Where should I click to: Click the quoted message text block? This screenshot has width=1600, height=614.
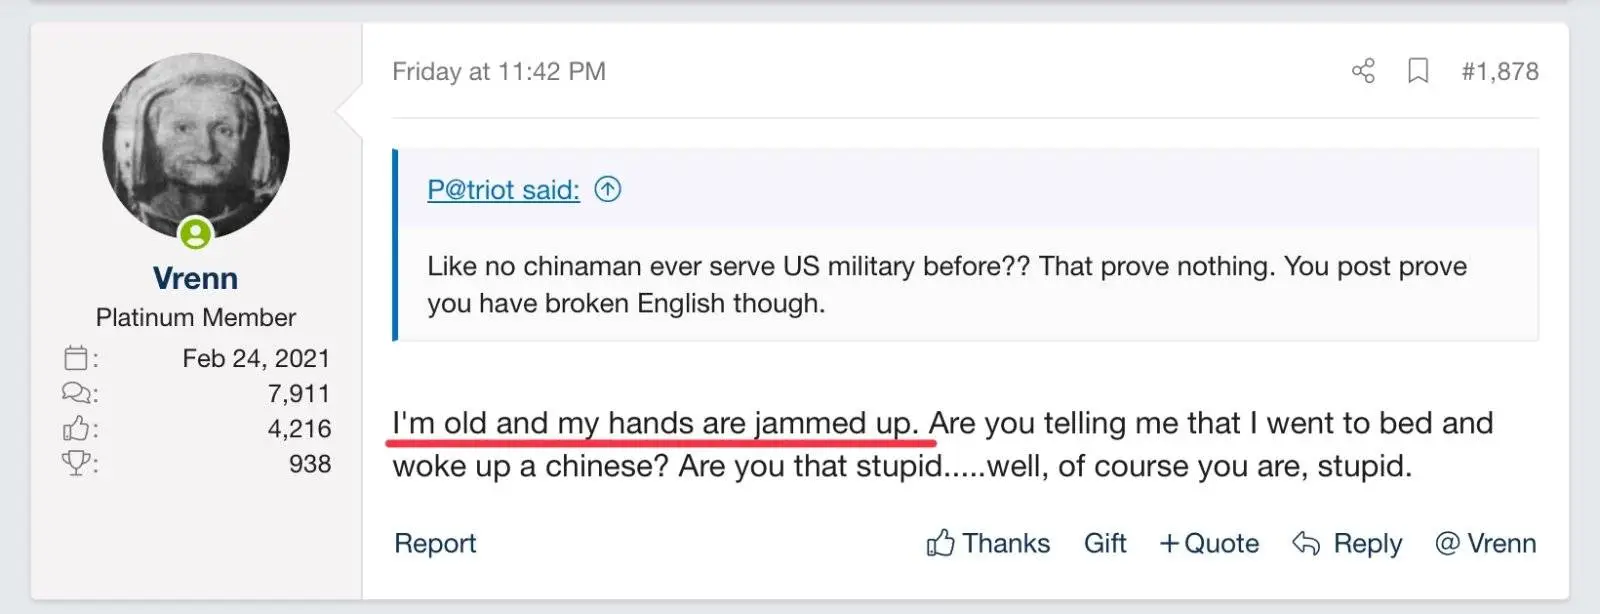[946, 285]
